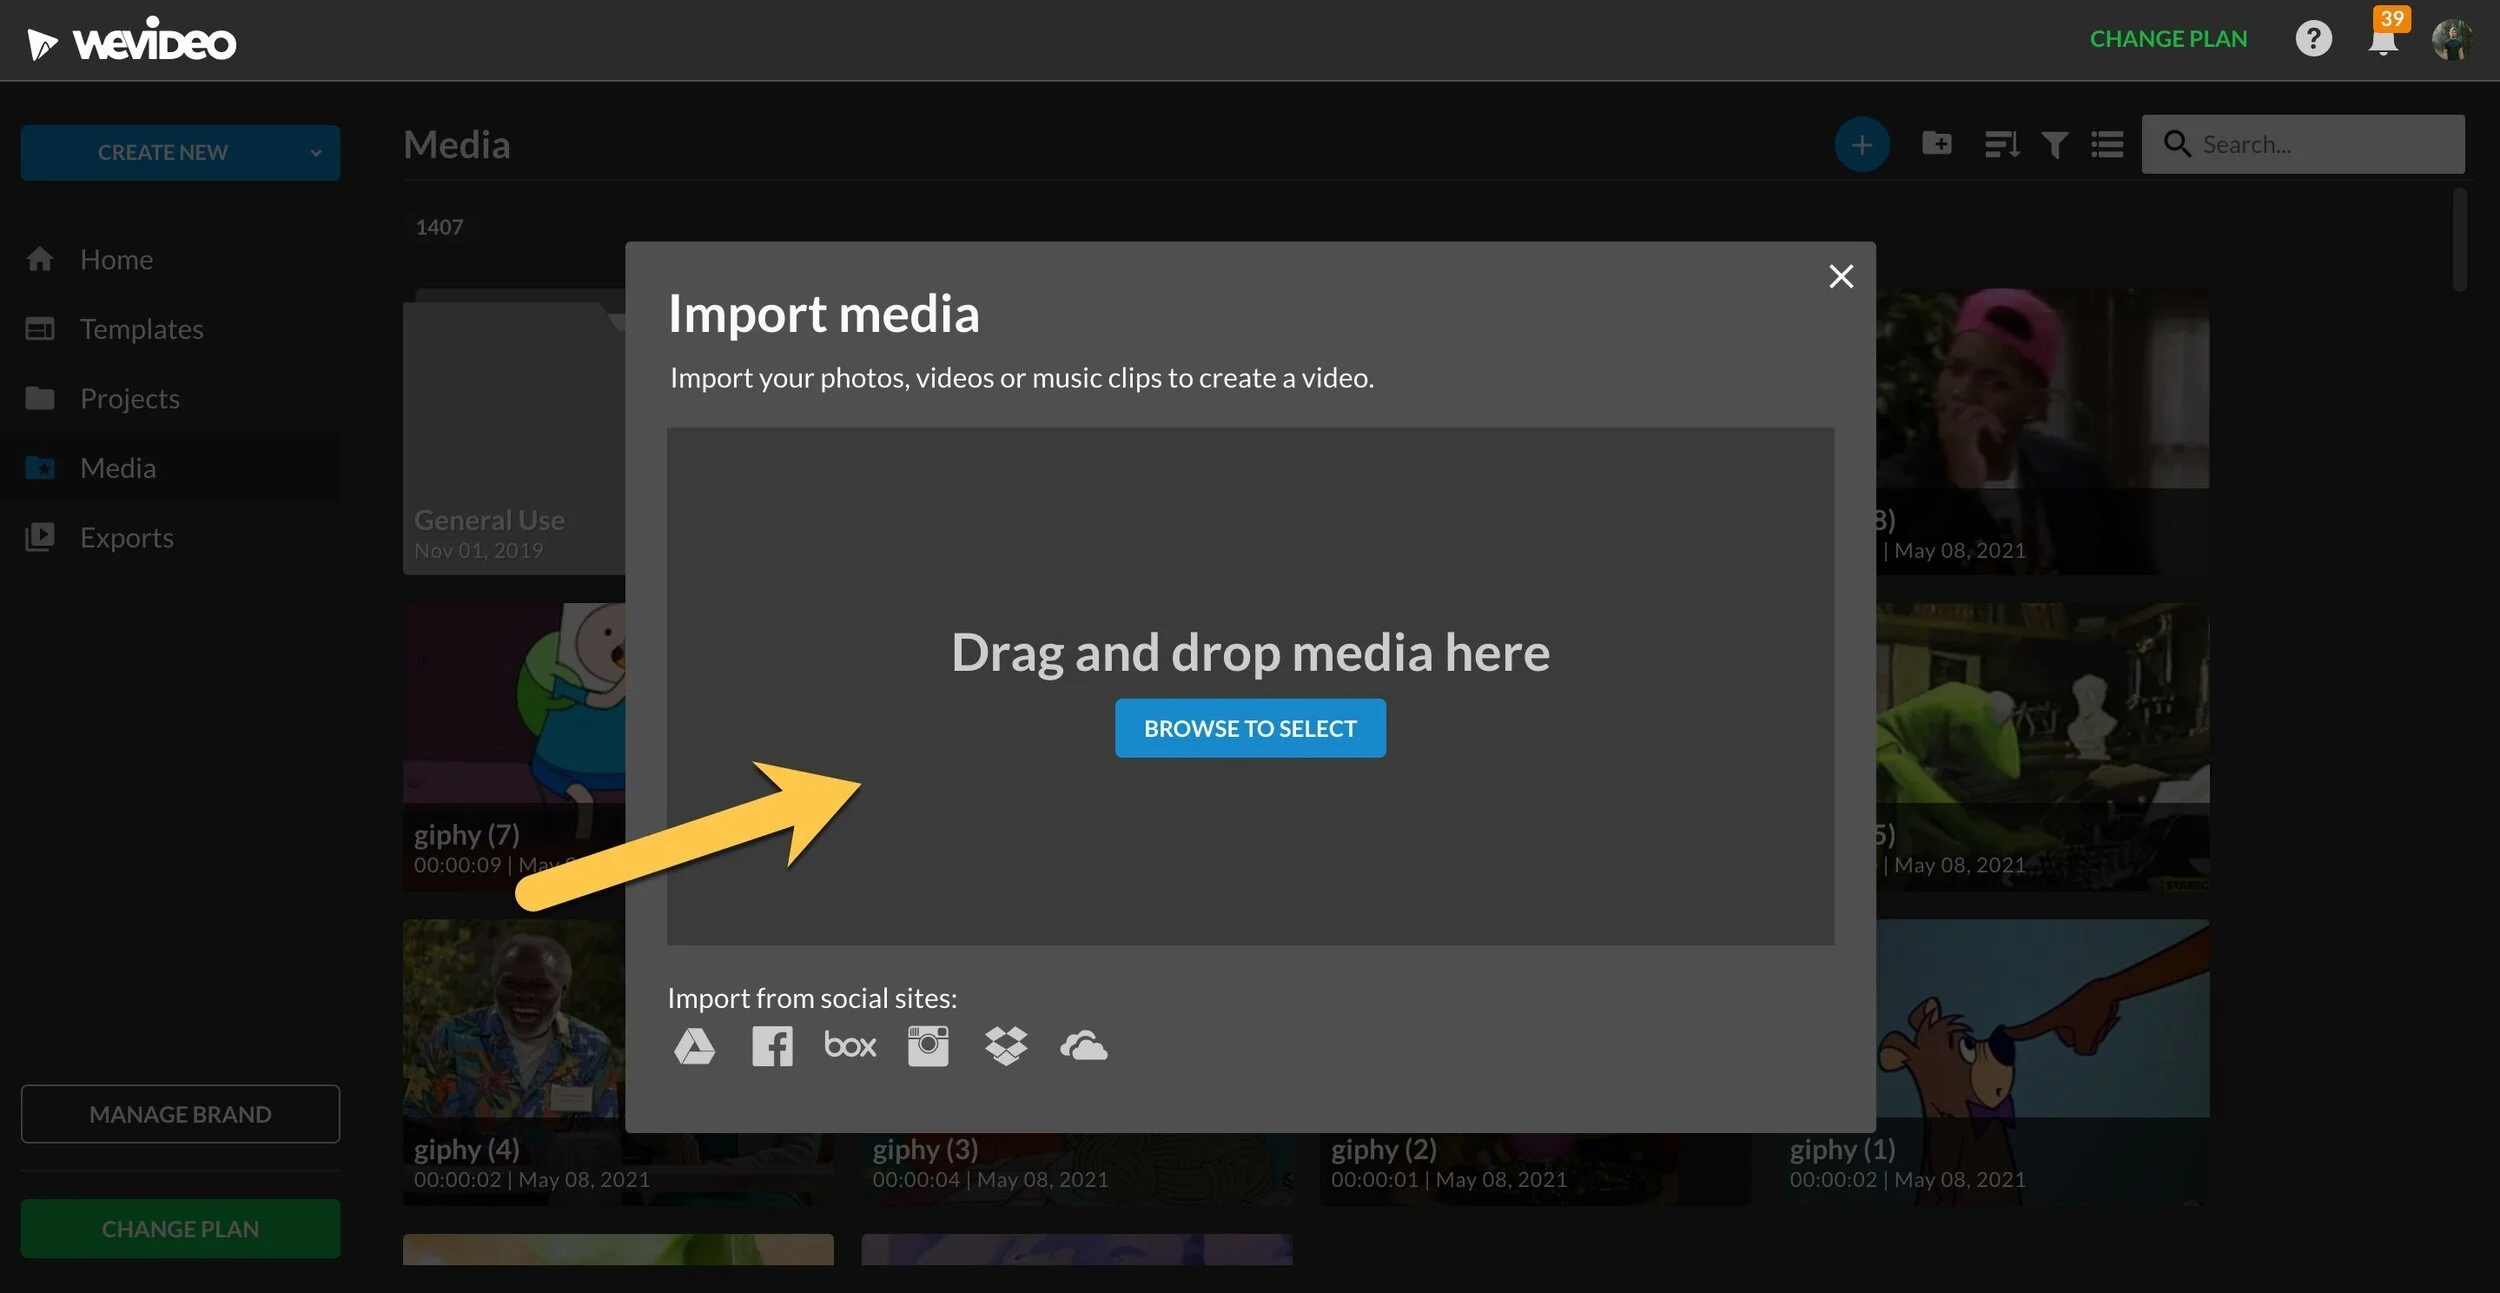Screen dimensions: 2500x1293
Task: Open the notifications bell
Action: click(2383, 41)
